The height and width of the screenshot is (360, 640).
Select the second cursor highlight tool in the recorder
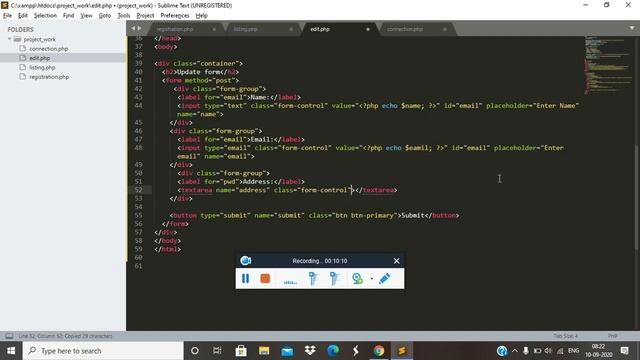pyautogui.click(x=334, y=278)
